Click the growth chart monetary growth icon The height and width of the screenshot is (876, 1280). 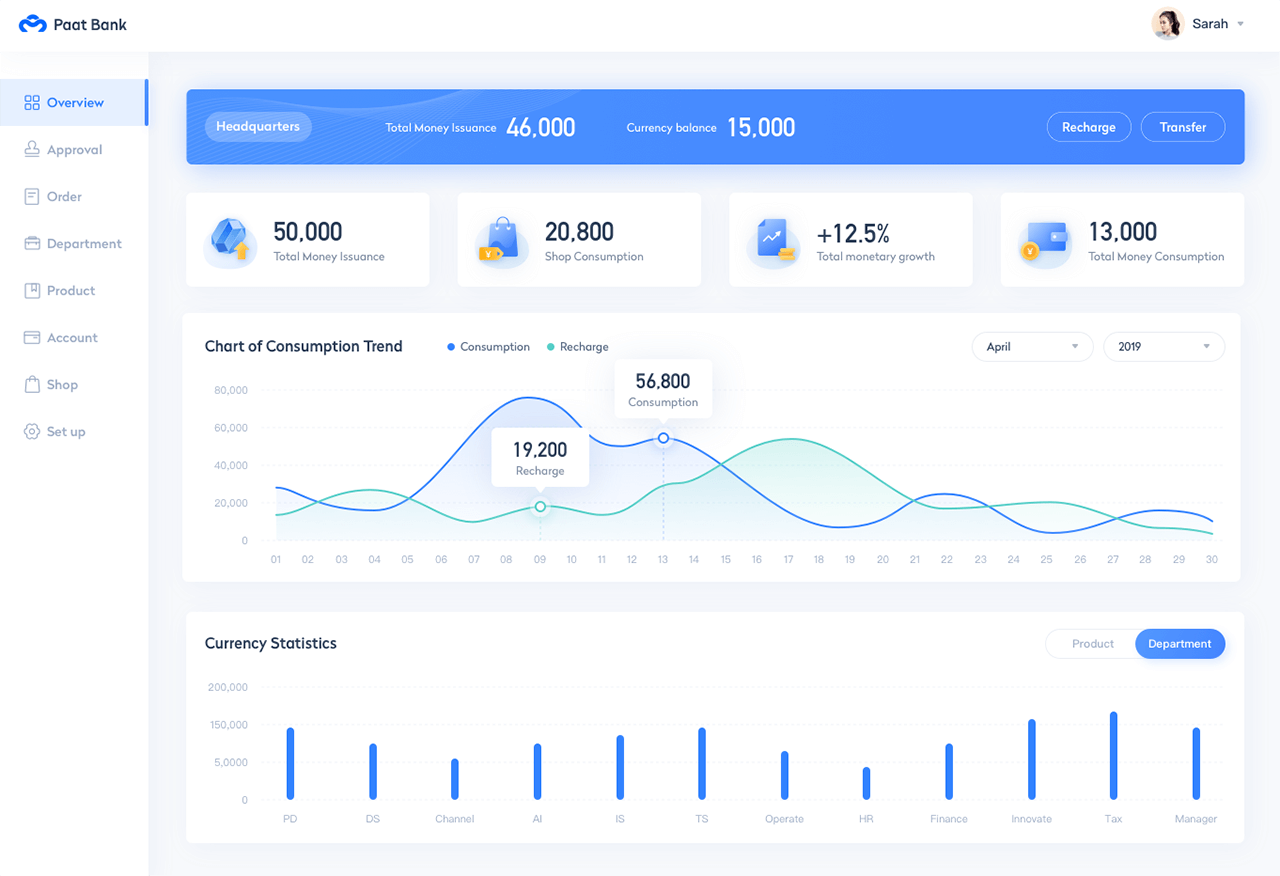[773, 242]
